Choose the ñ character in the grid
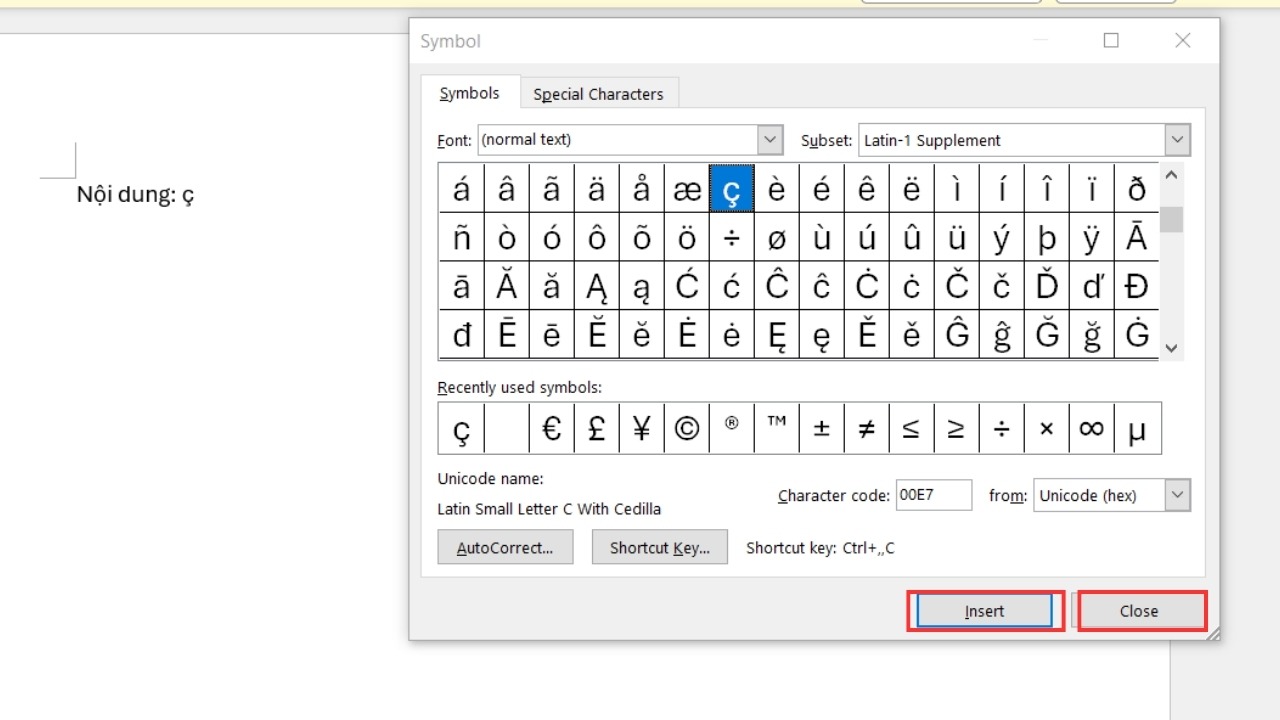Viewport: 1280px width, 720px height. click(x=461, y=237)
